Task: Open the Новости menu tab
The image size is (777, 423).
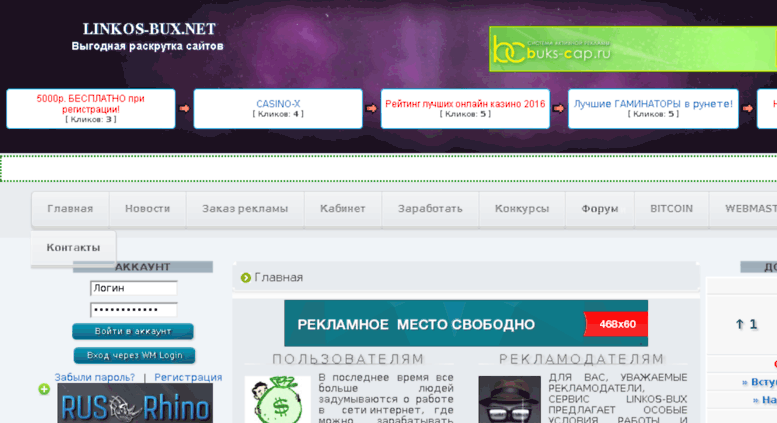Action: tap(148, 209)
